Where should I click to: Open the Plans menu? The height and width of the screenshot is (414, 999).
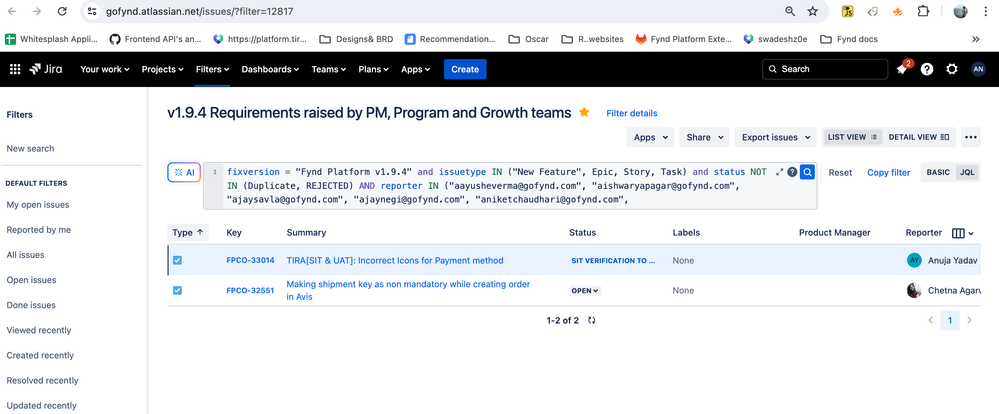[x=375, y=69]
